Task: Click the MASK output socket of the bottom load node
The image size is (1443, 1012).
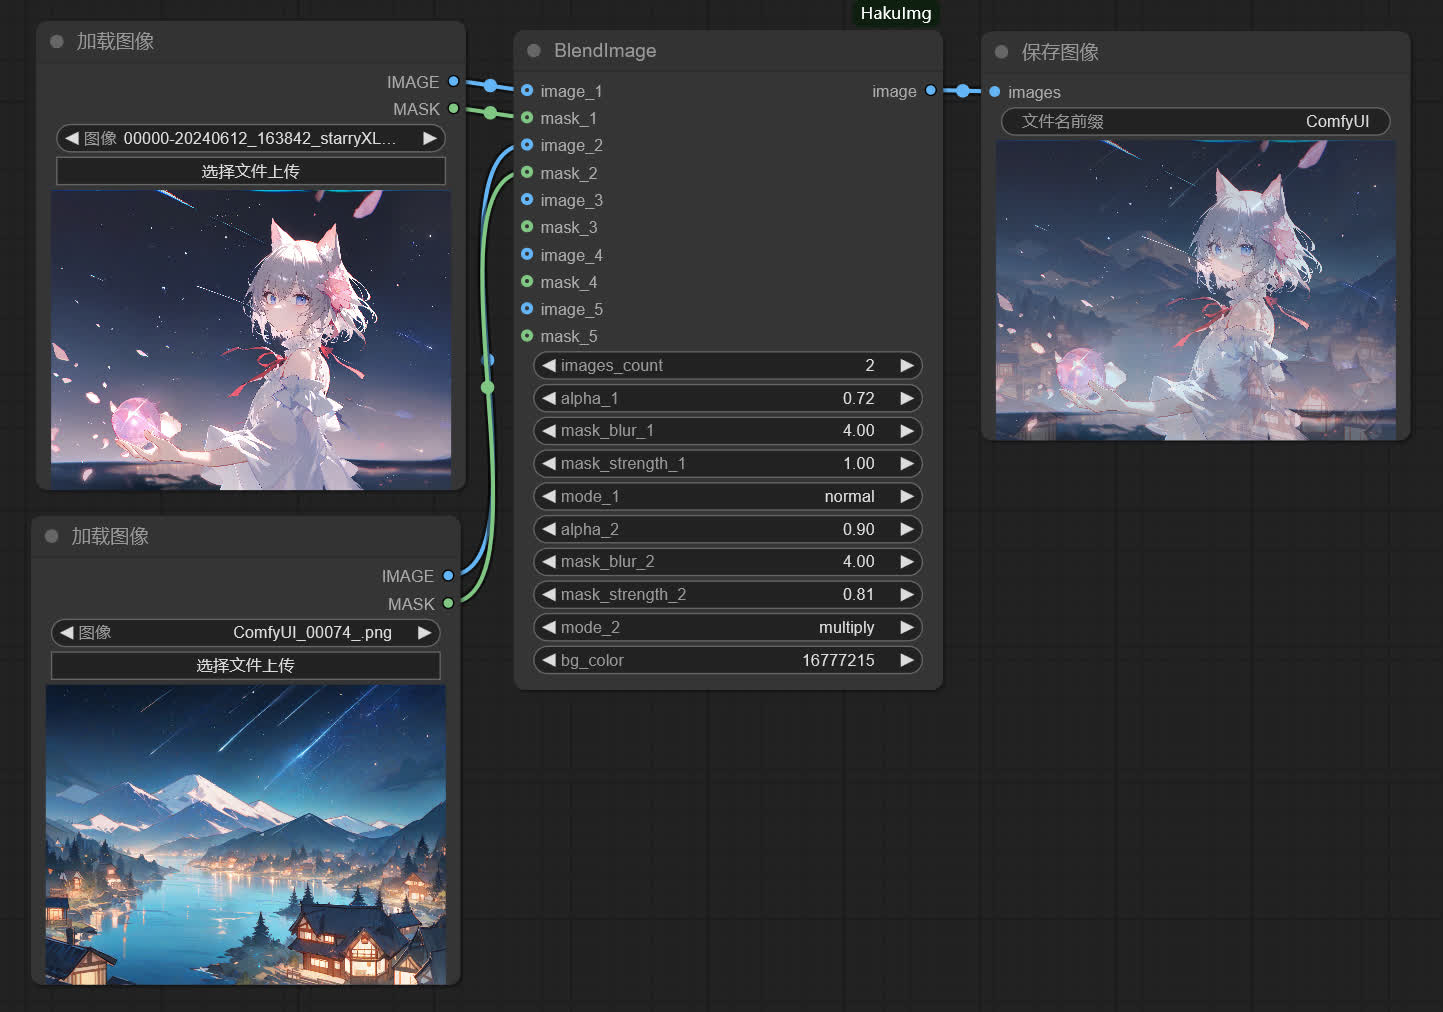Action: [448, 603]
